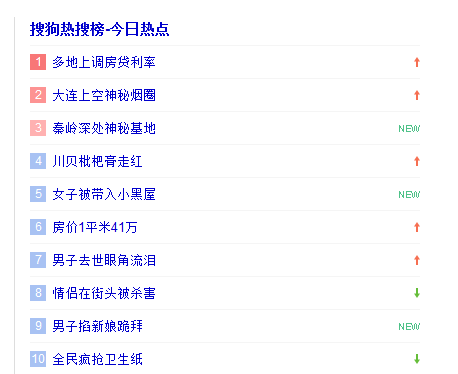458x374 pixels.
Task: Click rank badge 2 beside 大连上空神秘烟圈
Action: (38, 95)
